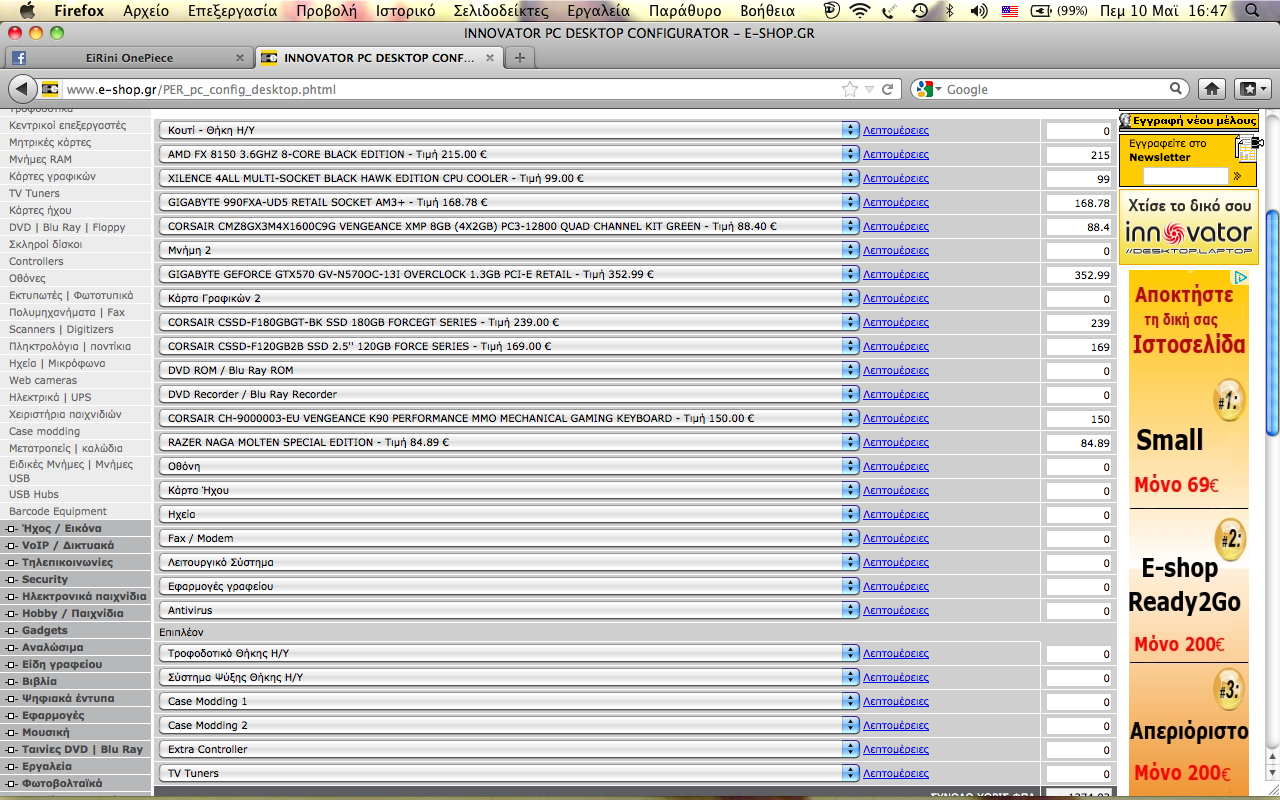Click the battery status icon

point(1041,11)
